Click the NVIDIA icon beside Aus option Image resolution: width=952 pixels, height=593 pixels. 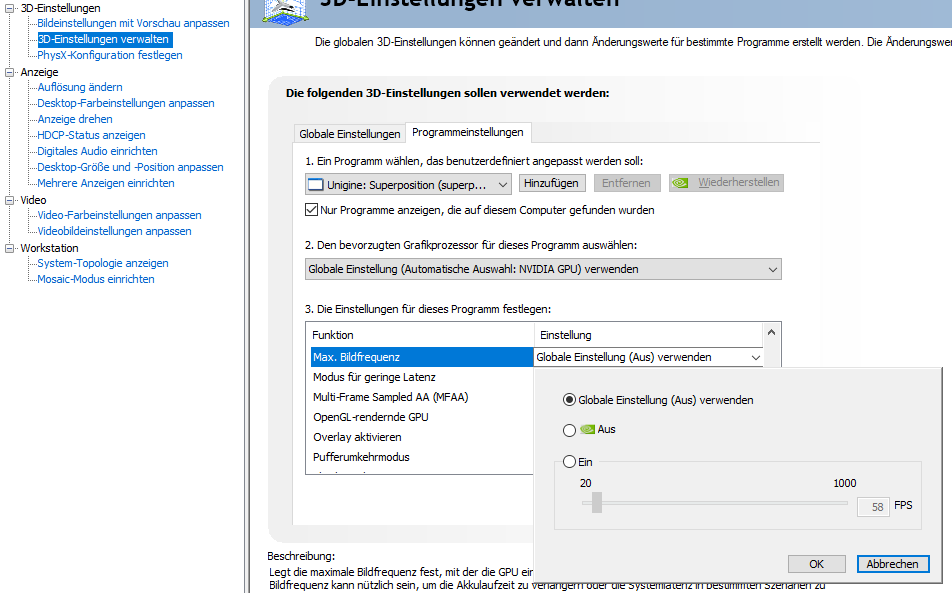coord(587,429)
